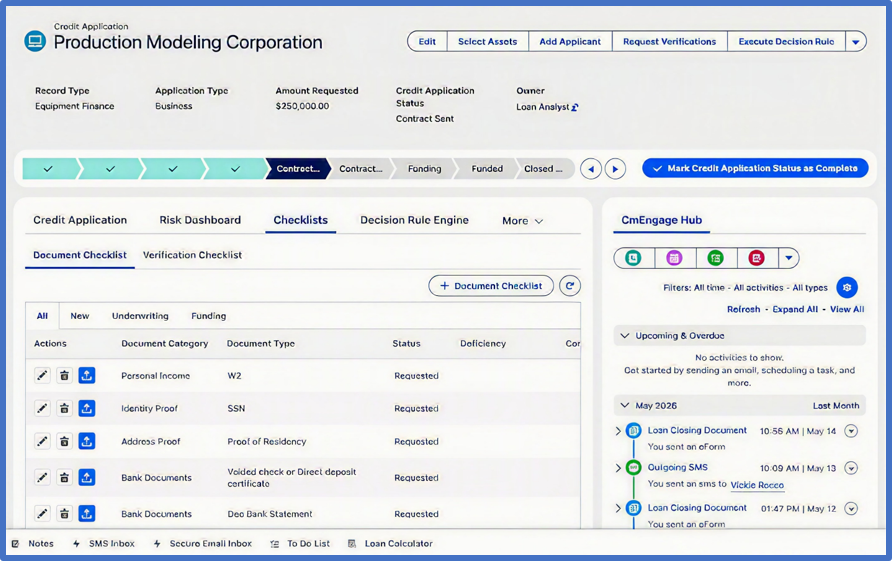The width and height of the screenshot is (892, 561).
Task: Select the Verification Checklist sub-tab
Action: [192, 255]
